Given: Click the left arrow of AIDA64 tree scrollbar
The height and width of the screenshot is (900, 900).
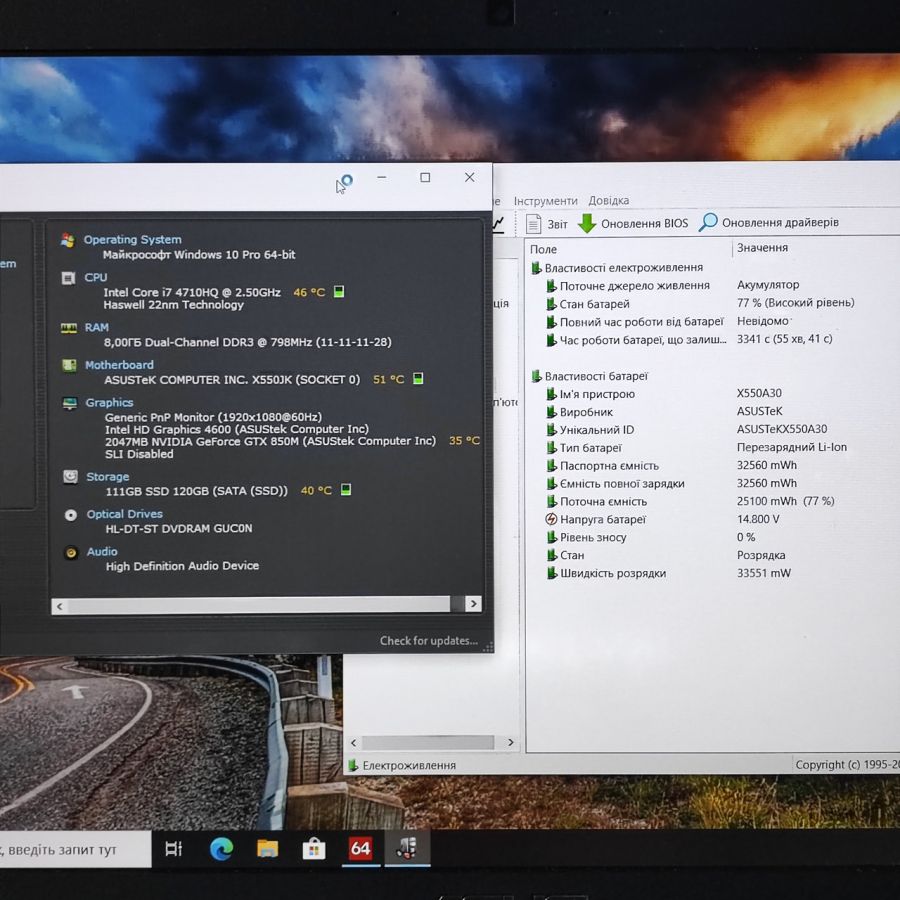Looking at the screenshot, I should coord(354,743).
